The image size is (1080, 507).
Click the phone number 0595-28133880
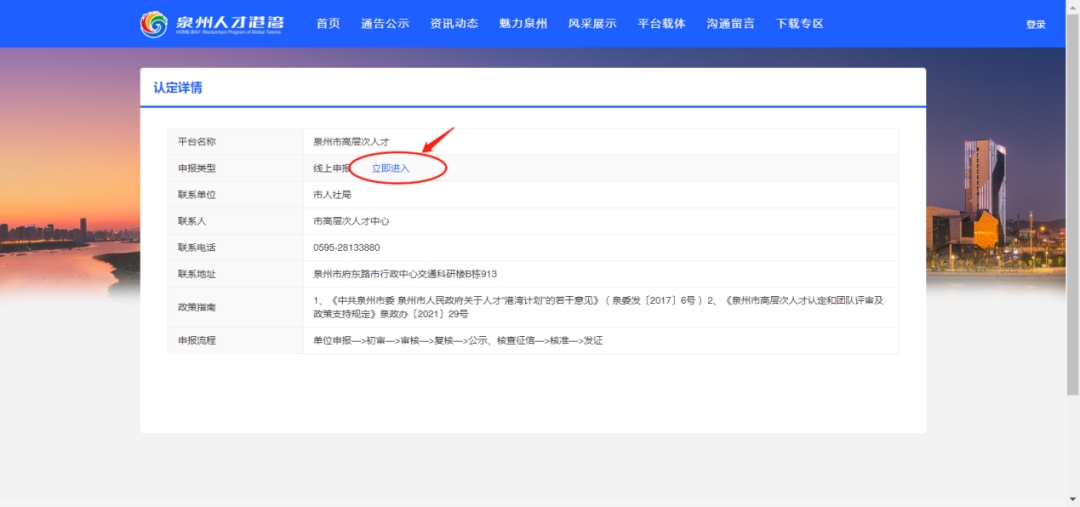click(347, 247)
